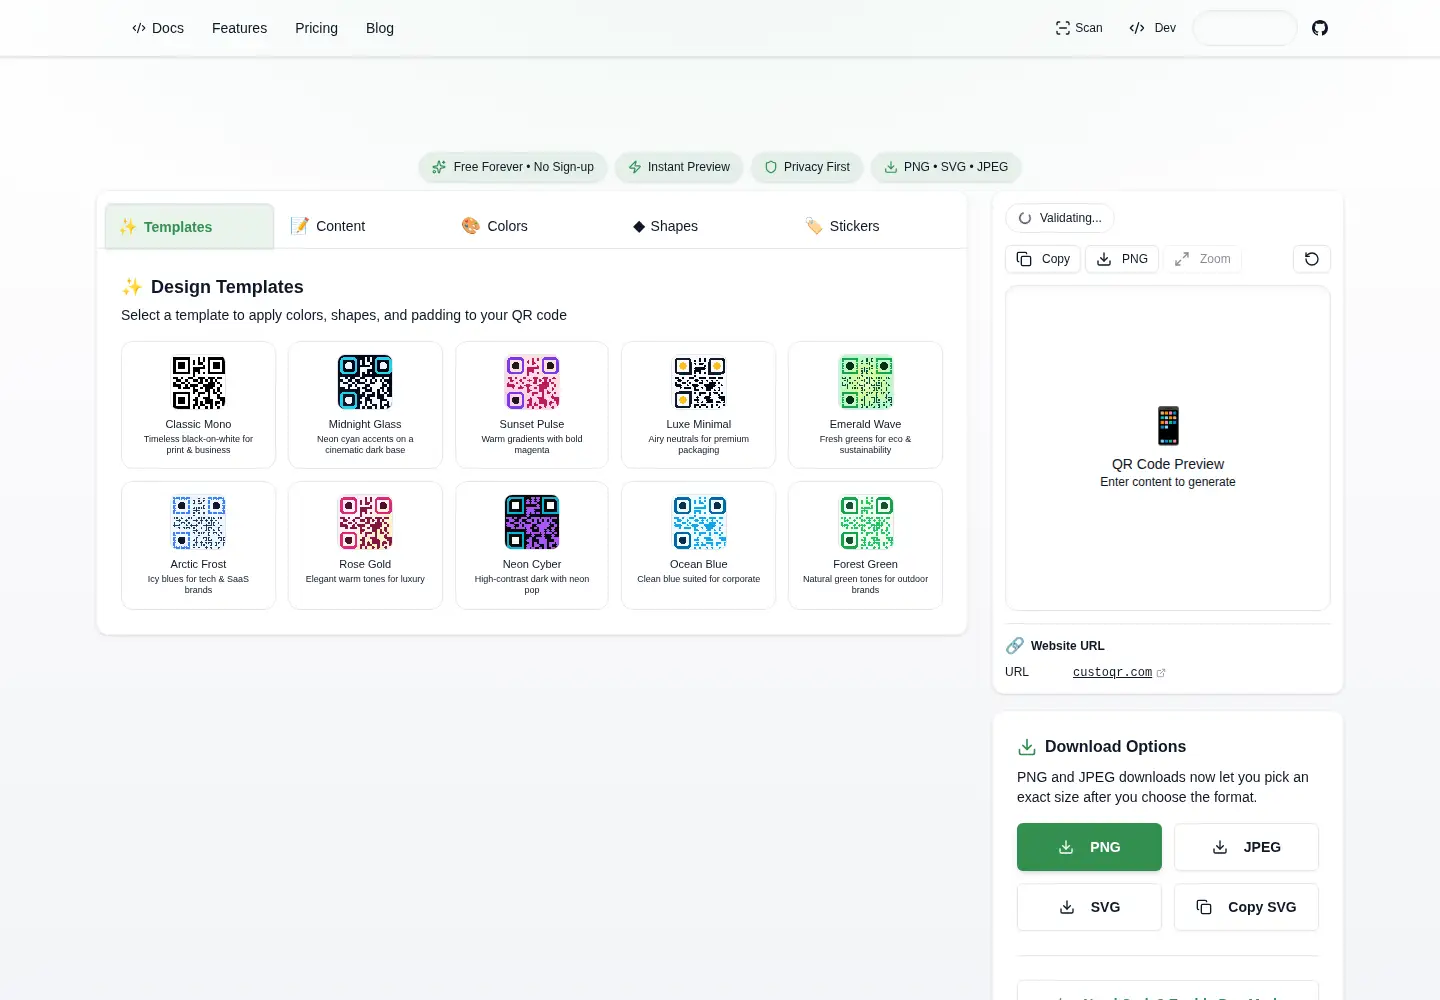This screenshot has height=1000, width=1440.
Task: Click the Copy SVG button
Action: coord(1246,907)
